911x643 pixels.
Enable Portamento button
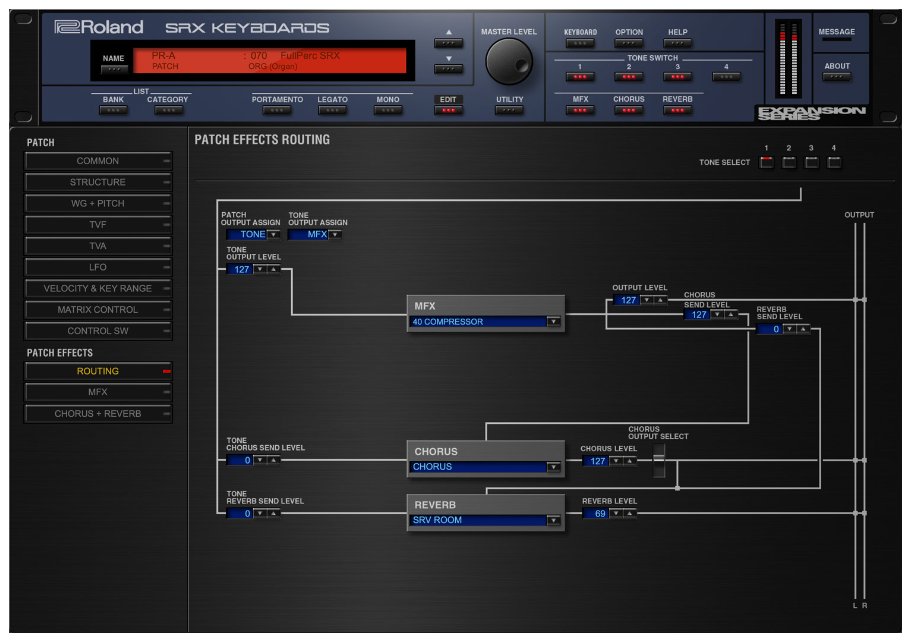pyautogui.click(x=277, y=110)
